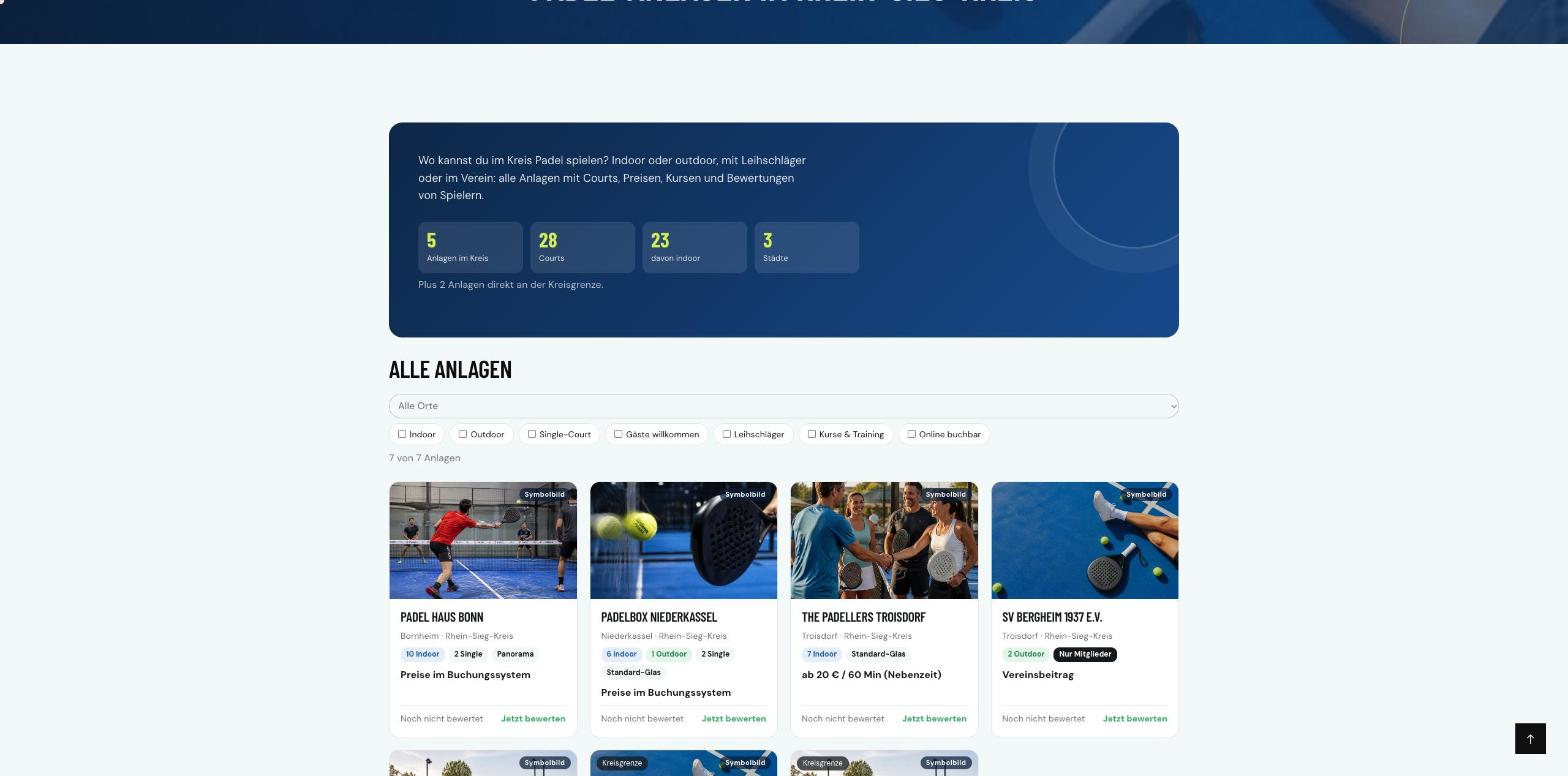
Task: Enable the Outdoor filter checkbox
Action: [x=462, y=434]
